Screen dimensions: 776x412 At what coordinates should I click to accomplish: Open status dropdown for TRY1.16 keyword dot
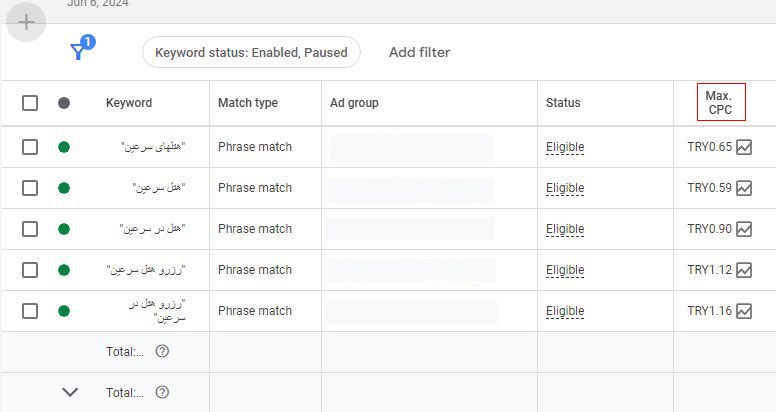click(64, 311)
